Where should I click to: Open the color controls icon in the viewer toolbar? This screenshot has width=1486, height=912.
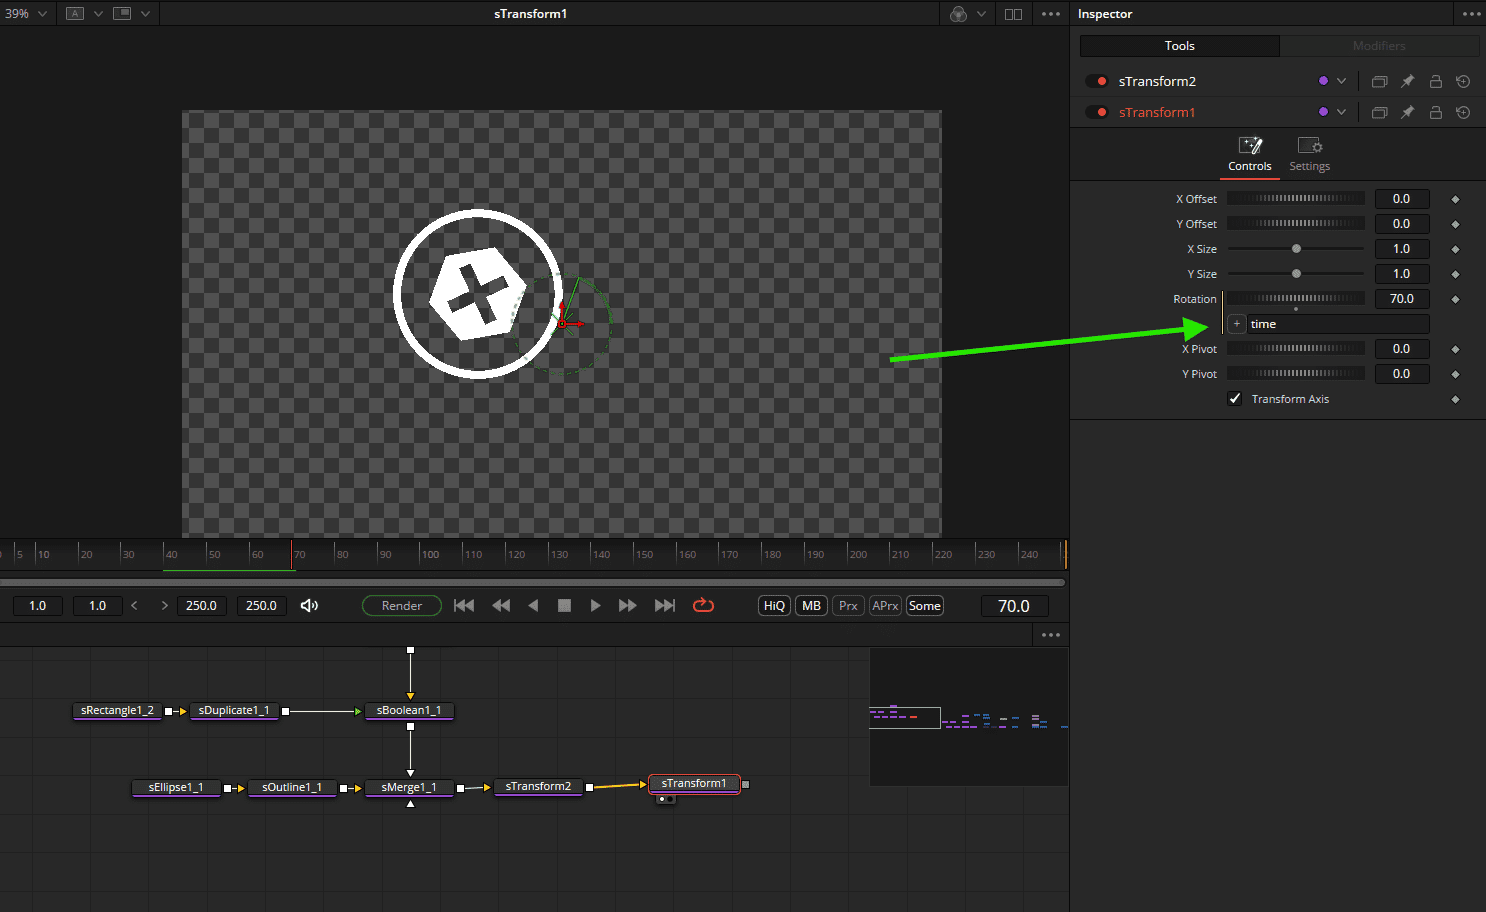(x=957, y=13)
